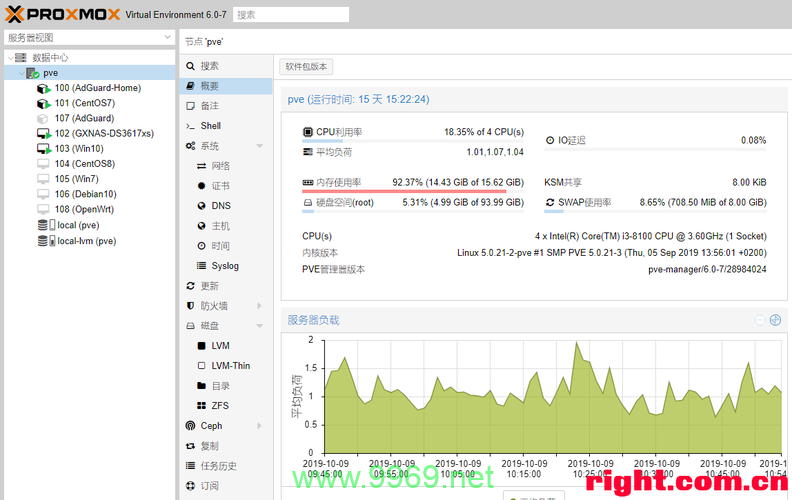Click the 内存使用率 red progress bar
This screenshot has height=500, width=792.
point(413,191)
